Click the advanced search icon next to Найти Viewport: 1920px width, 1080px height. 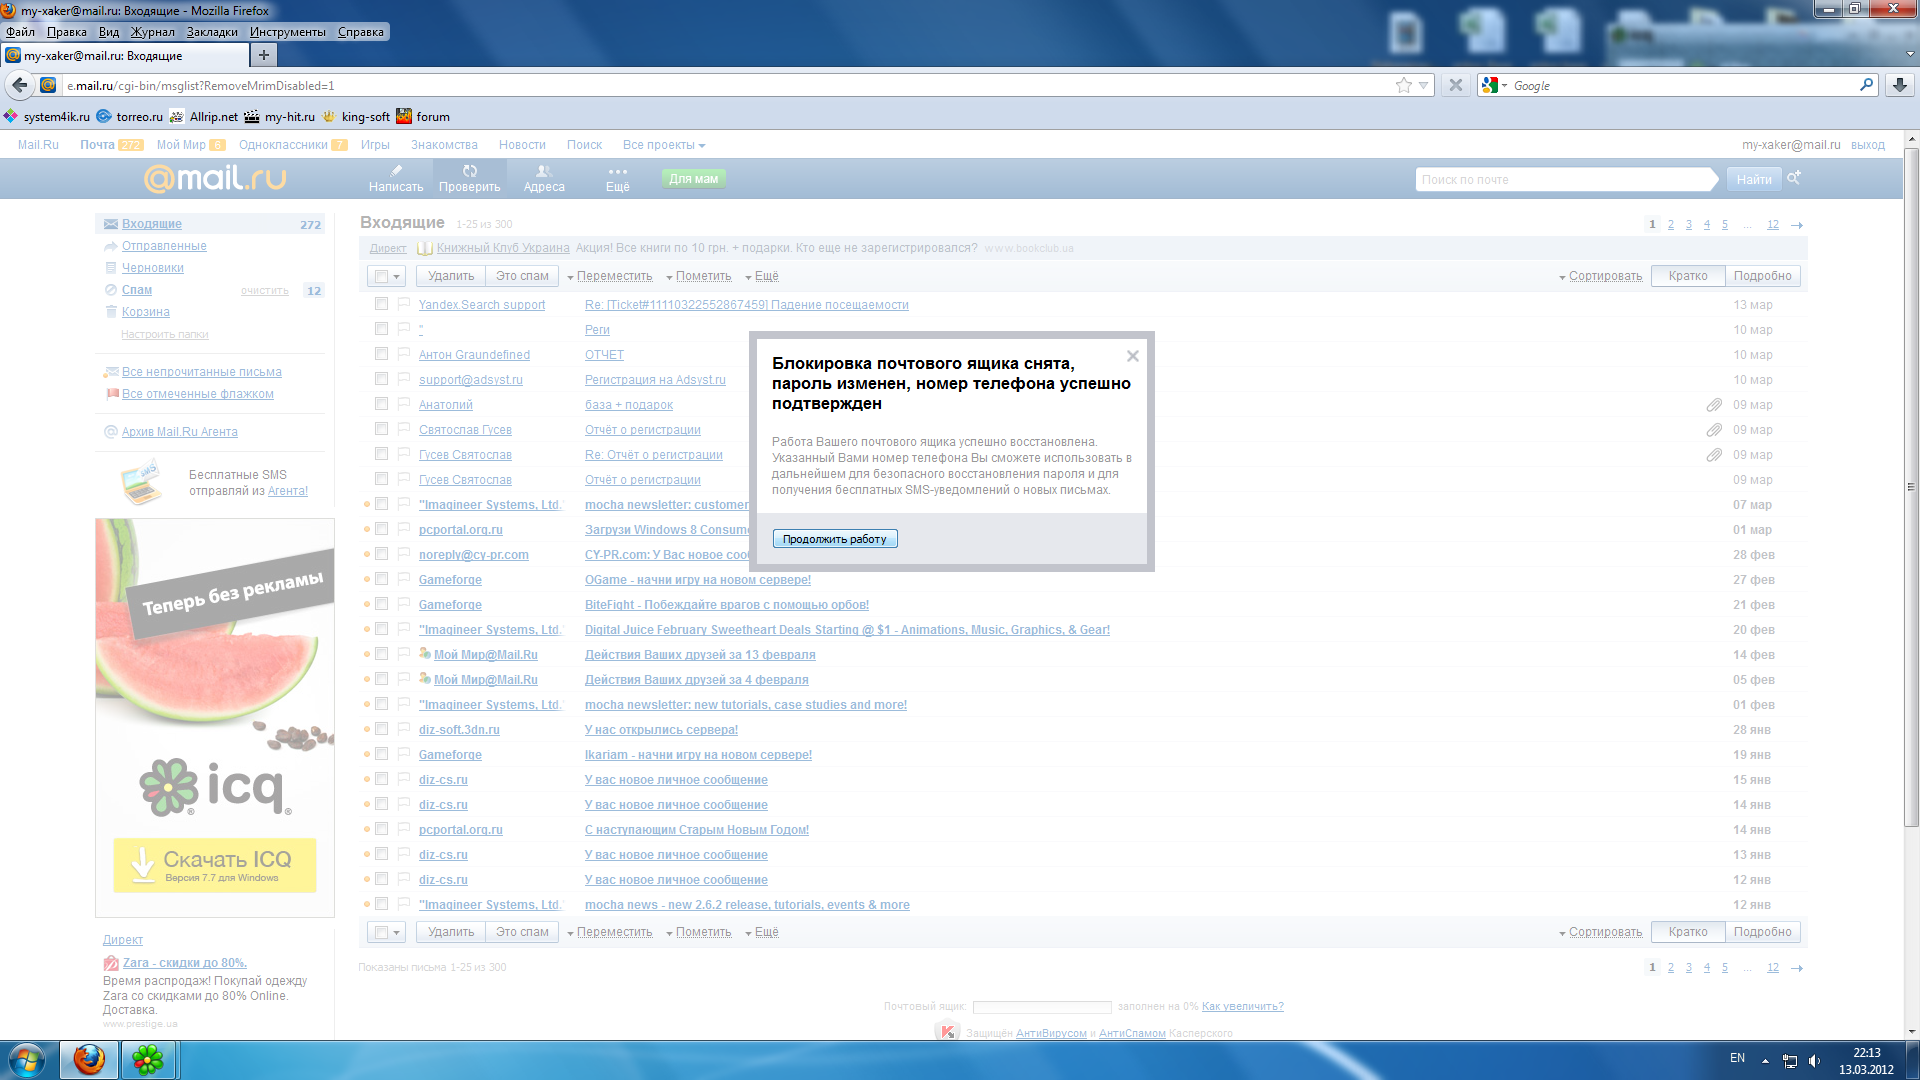[x=1794, y=178]
